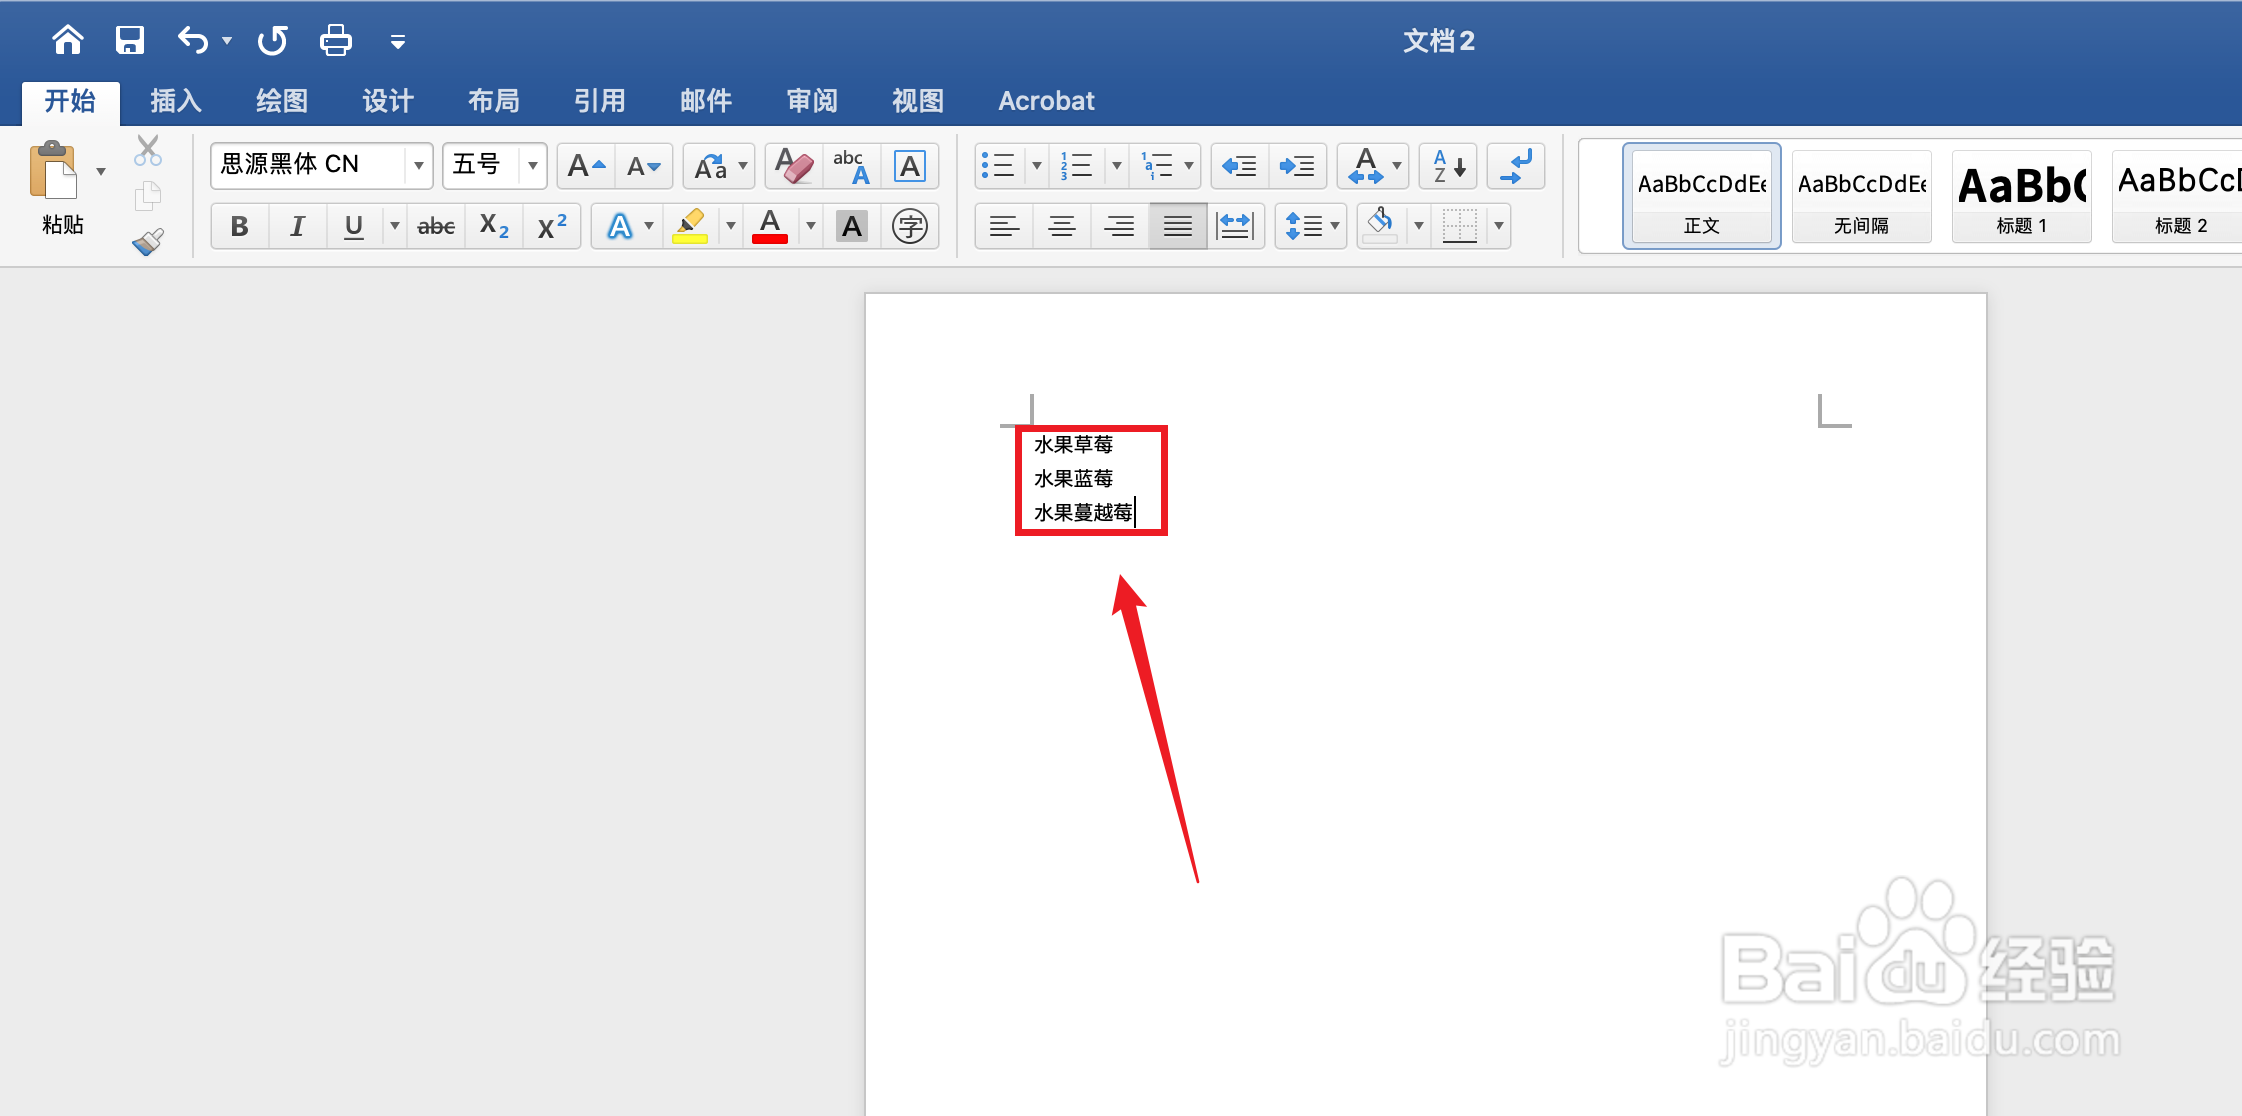The image size is (2242, 1116).
Task: Click the Sort A-Z icon
Action: (1448, 166)
